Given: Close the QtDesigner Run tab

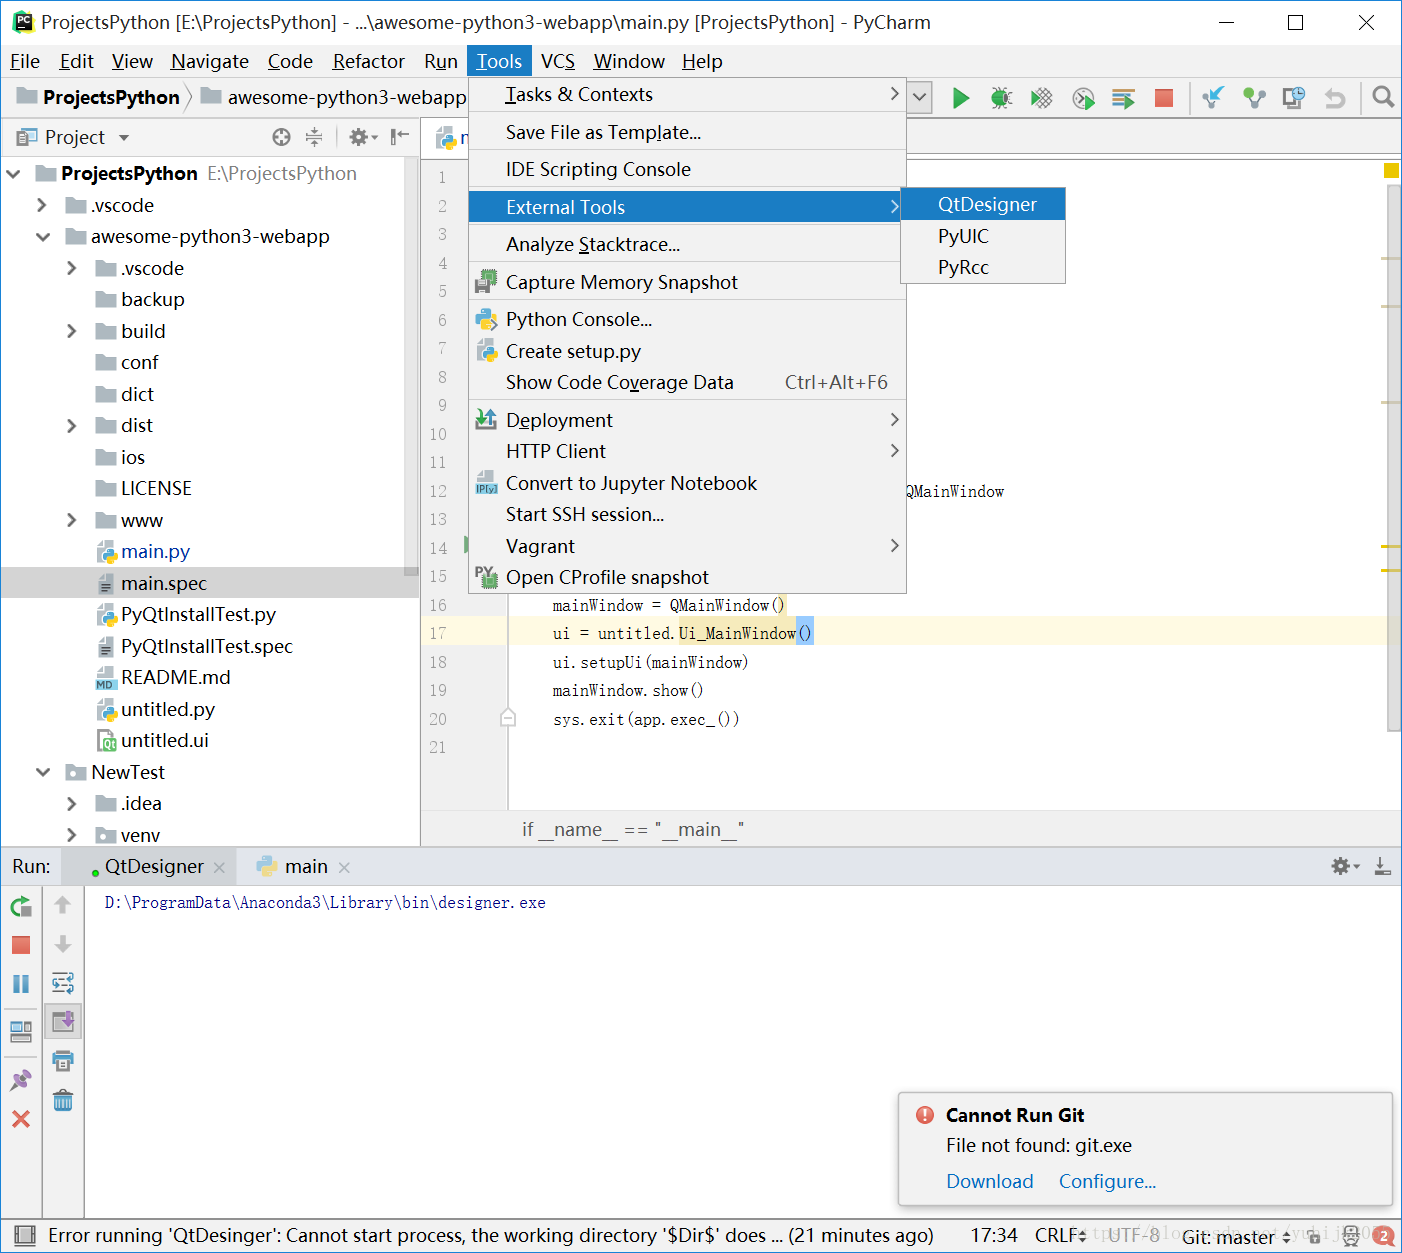Looking at the screenshot, I should point(220,868).
